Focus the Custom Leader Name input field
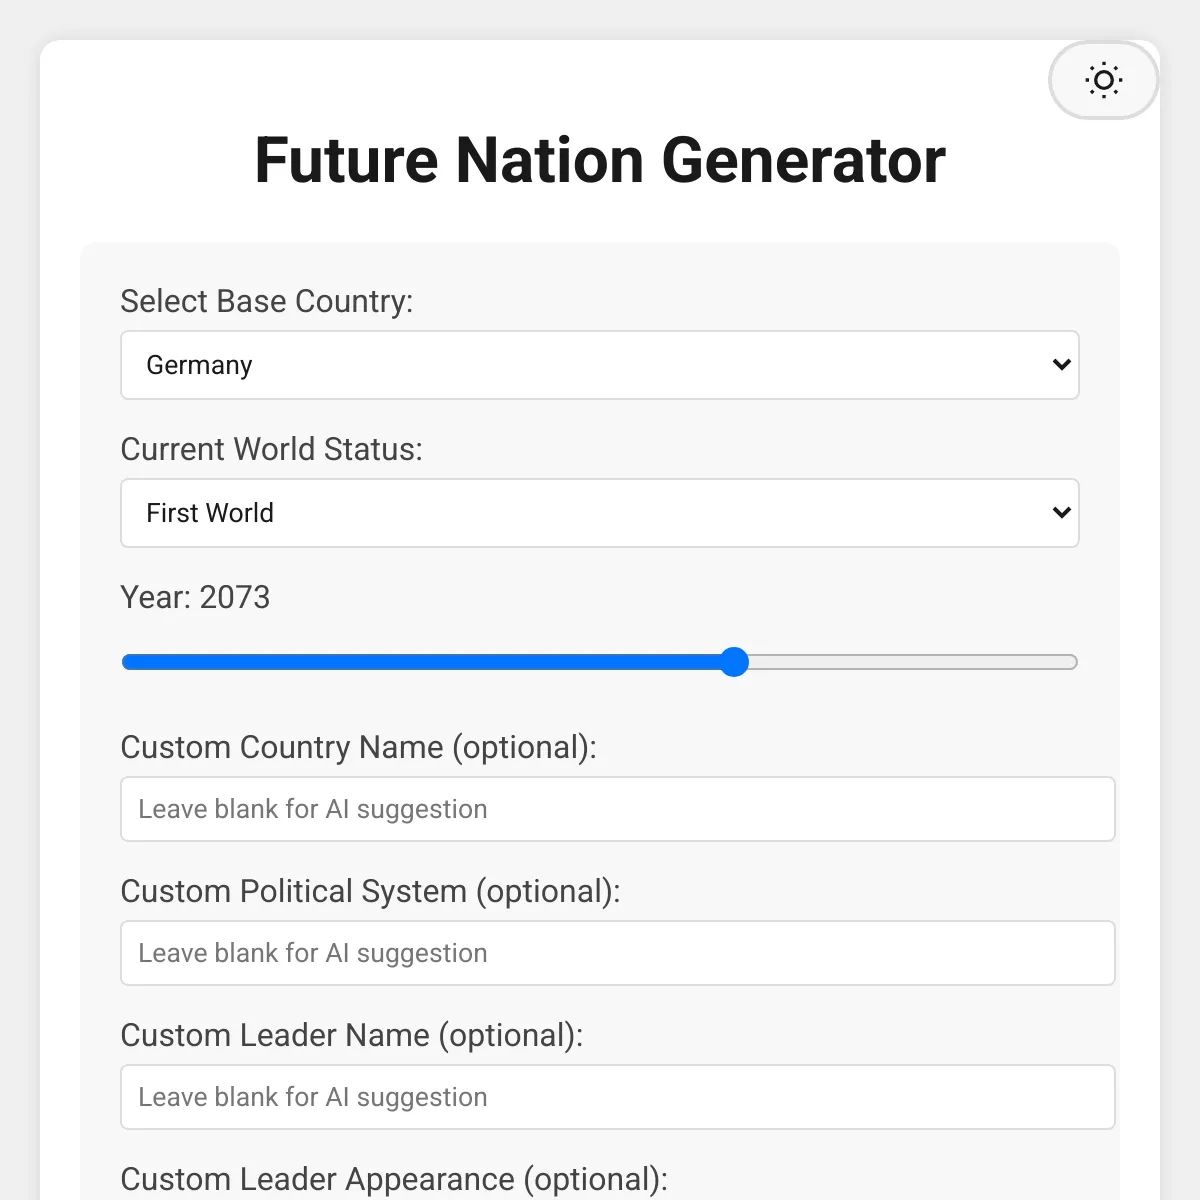 click(x=617, y=1097)
